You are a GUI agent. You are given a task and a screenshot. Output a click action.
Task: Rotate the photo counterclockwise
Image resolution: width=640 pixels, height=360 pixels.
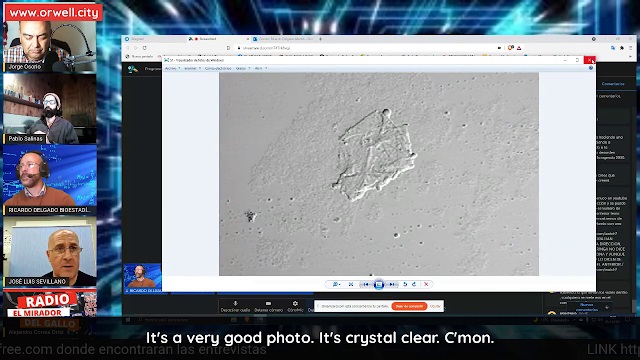(405, 284)
